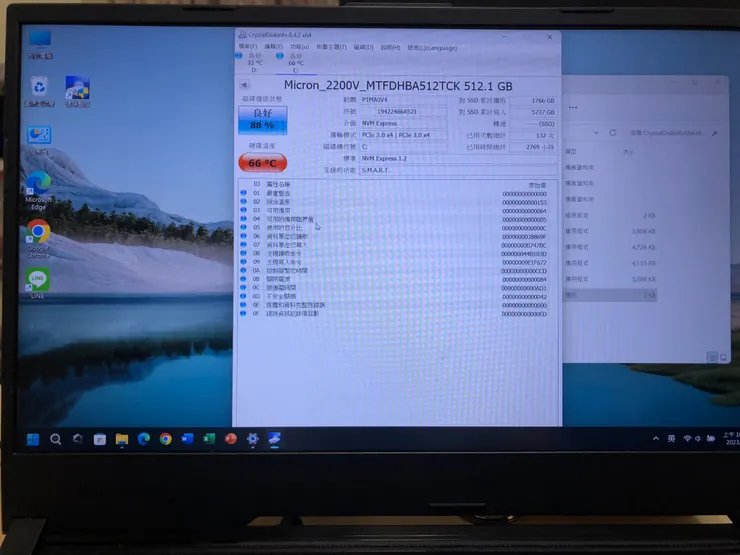Open Word from the taskbar
740x555 pixels.
click(187, 439)
